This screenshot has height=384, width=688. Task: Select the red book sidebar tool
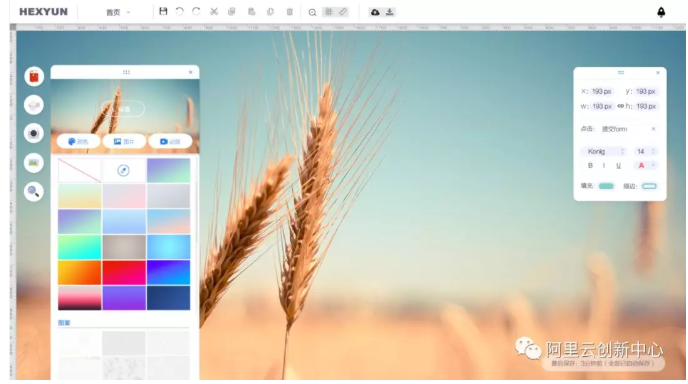[x=34, y=77]
